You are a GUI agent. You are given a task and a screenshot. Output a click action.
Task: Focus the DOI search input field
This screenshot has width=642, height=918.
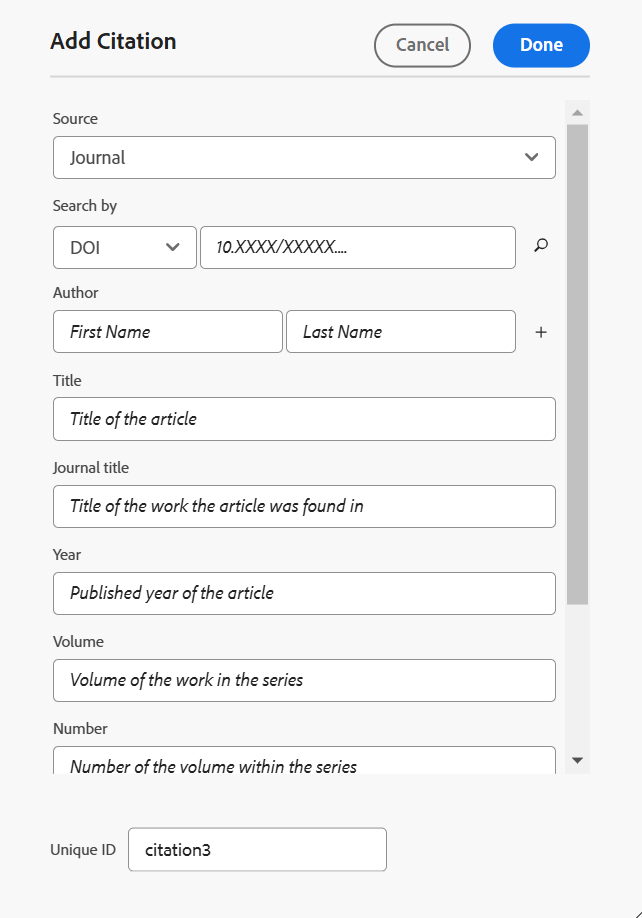pyautogui.click(x=357, y=247)
